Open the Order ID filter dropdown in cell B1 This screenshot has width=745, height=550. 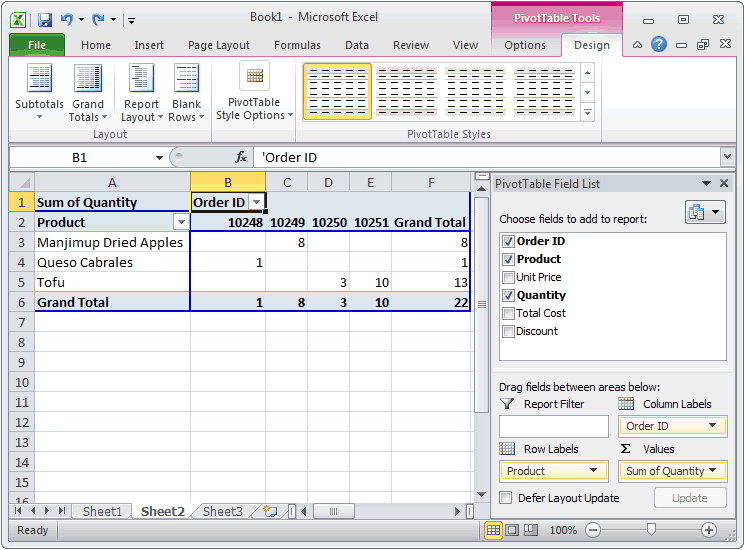(257, 202)
